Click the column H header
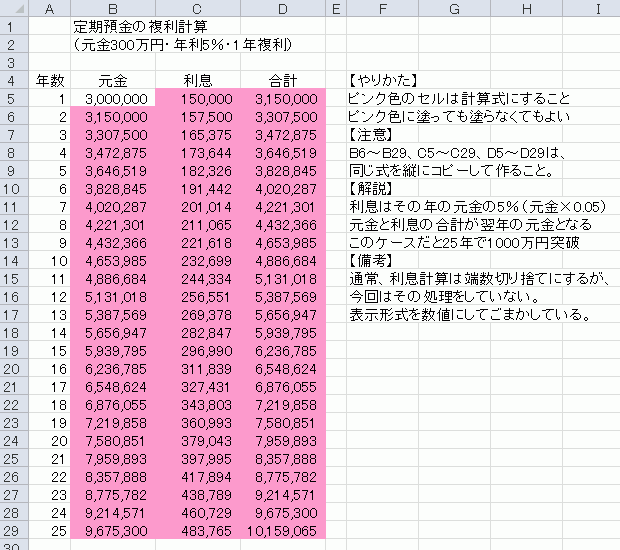The width and height of the screenshot is (620, 550). pyautogui.click(x=525, y=9)
